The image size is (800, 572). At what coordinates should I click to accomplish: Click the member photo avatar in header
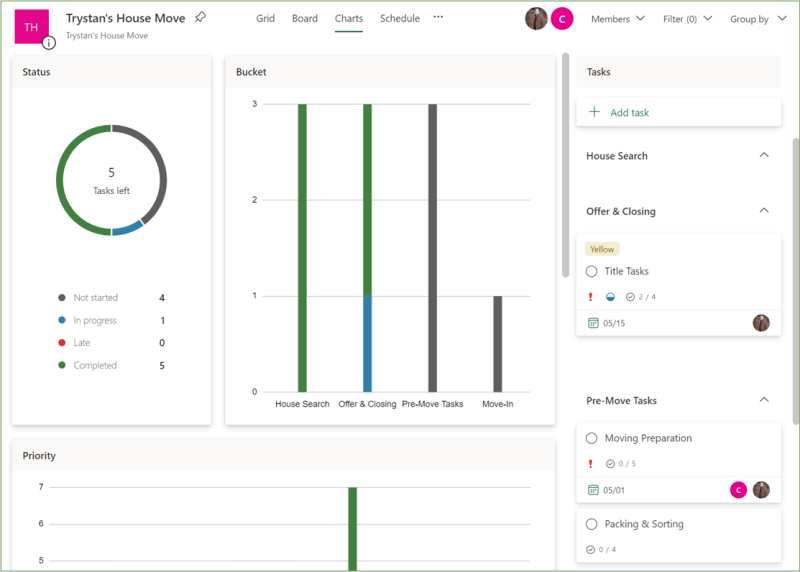pyautogui.click(x=536, y=19)
